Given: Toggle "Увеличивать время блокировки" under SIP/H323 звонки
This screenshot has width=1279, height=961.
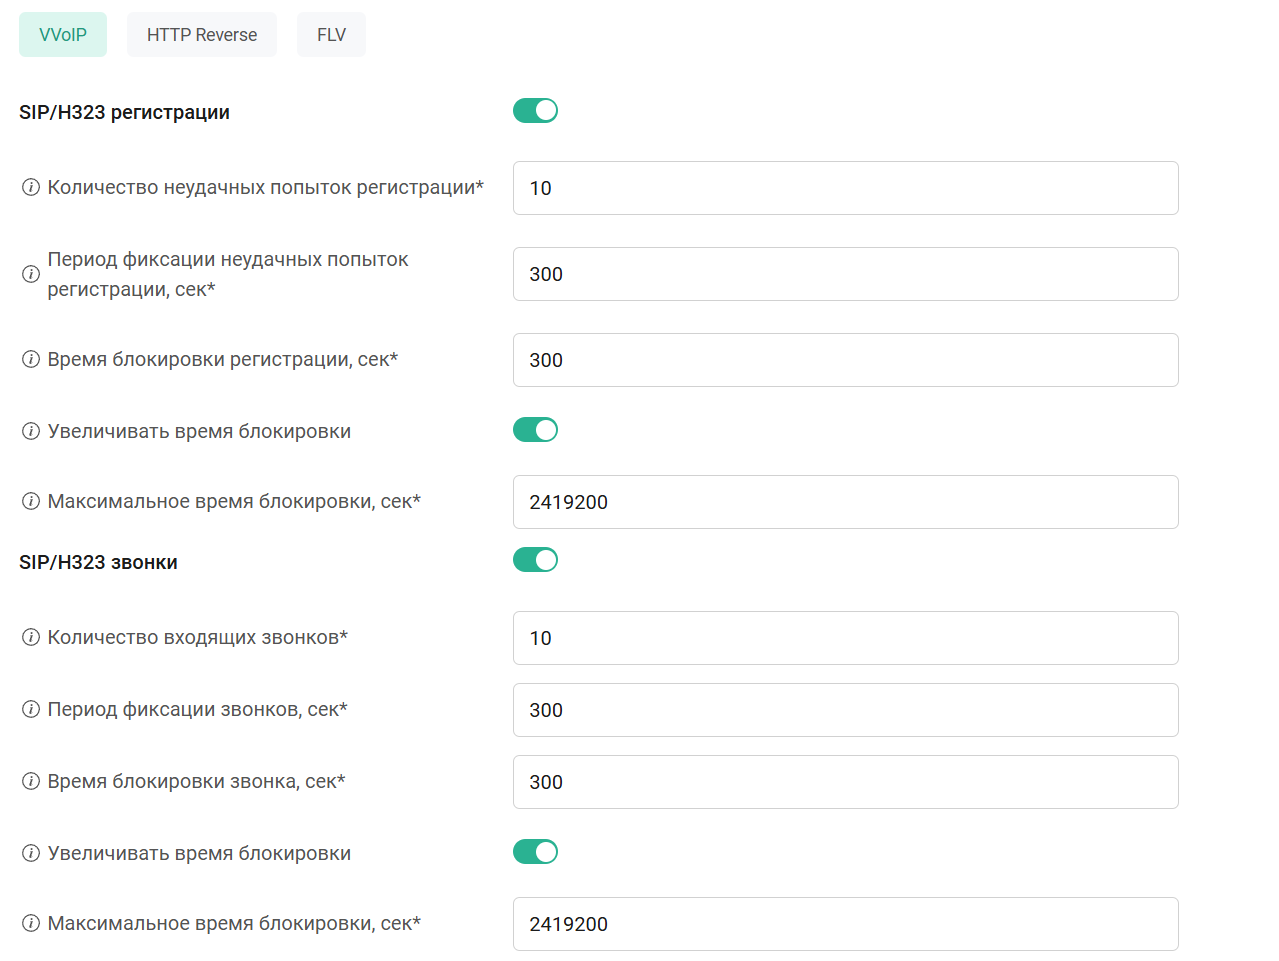Looking at the screenshot, I should tap(535, 852).
